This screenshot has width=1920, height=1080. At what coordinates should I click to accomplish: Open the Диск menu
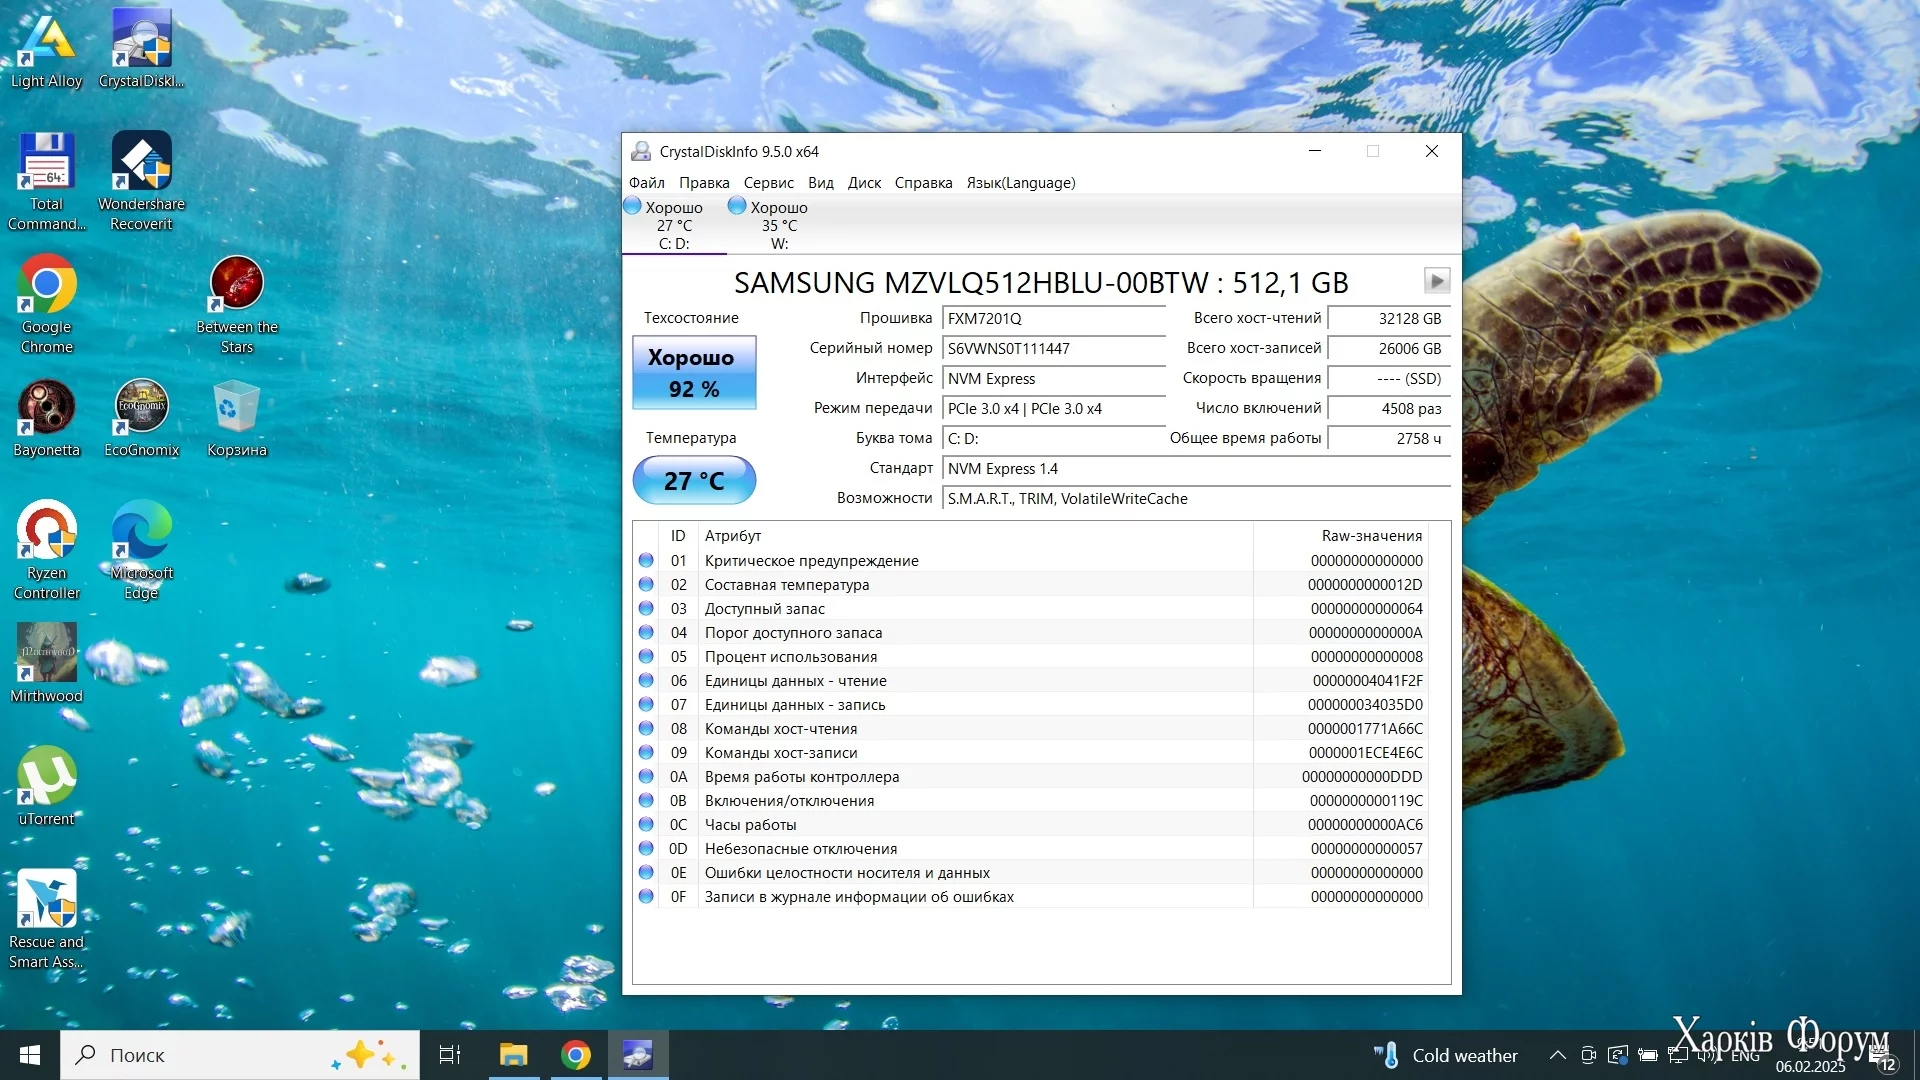click(x=864, y=183)
